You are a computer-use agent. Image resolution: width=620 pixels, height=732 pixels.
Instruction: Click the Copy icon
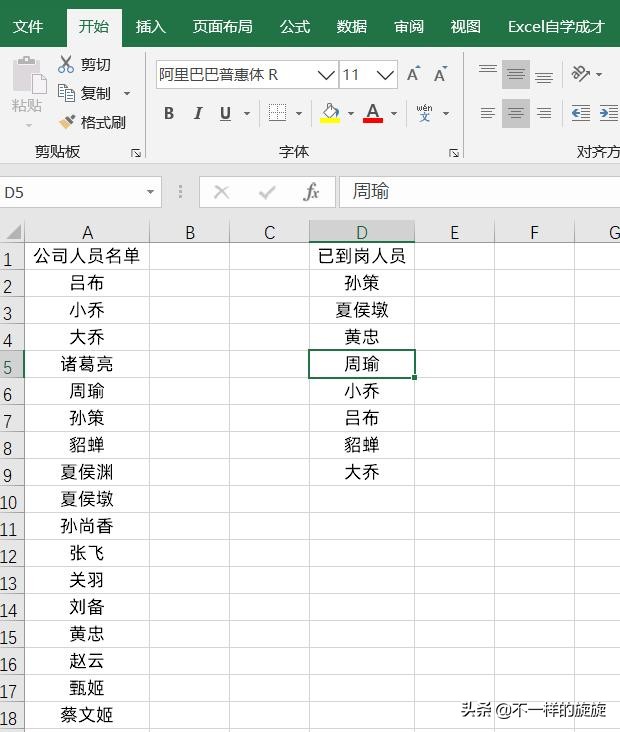[x=66, y=93]
